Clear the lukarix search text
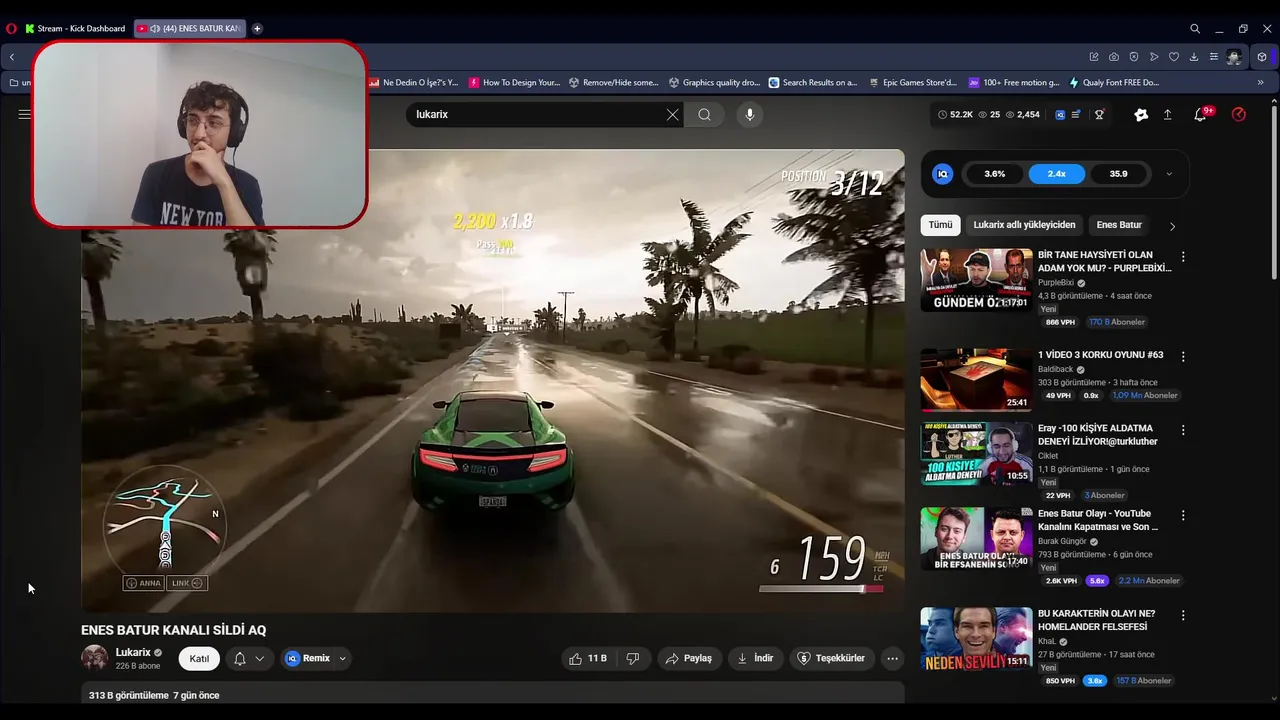1280x720 pixels. tap(672, 114)
